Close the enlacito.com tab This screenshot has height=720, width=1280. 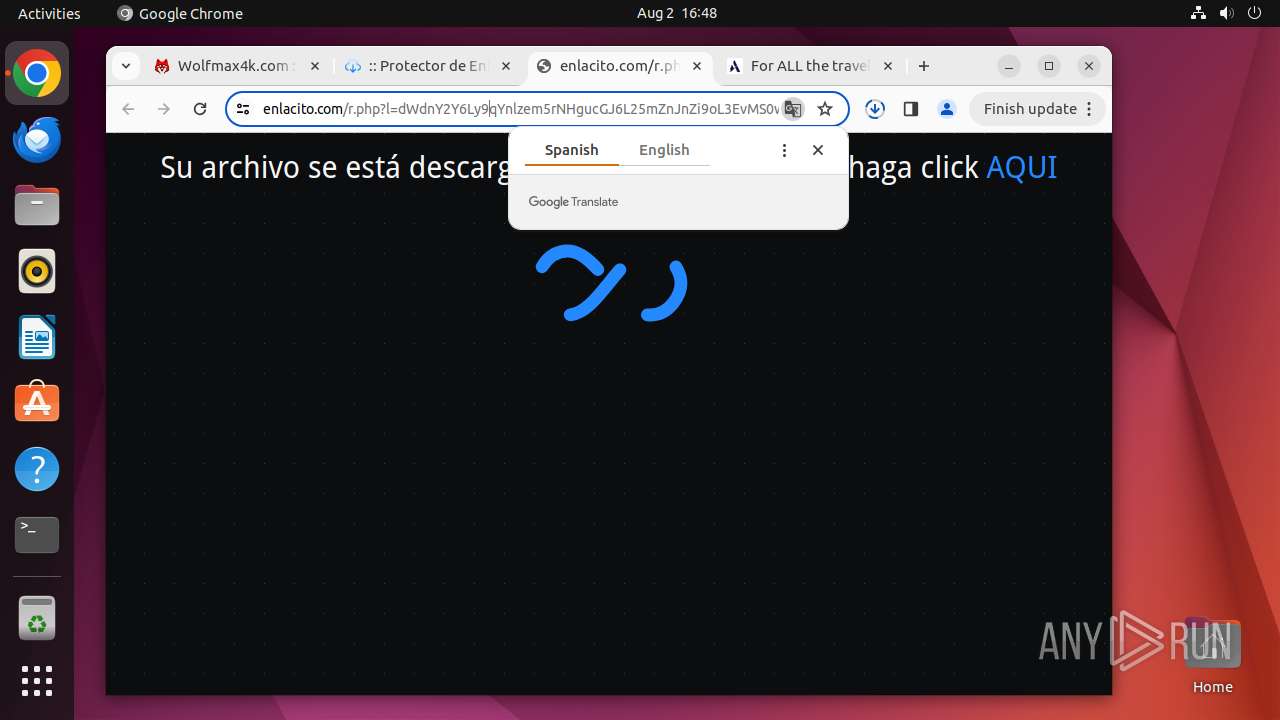point(697,66)
